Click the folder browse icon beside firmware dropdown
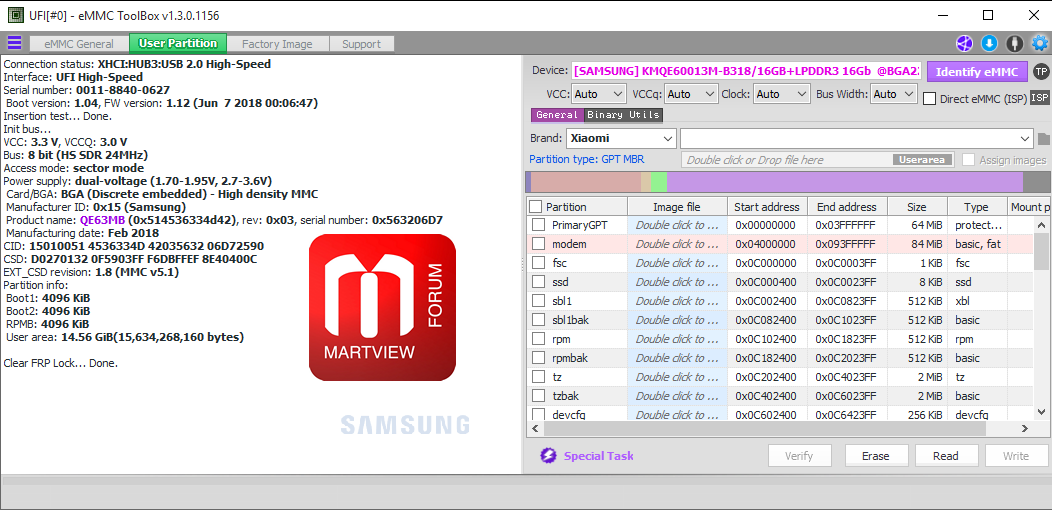 (x=1043, y=139)
